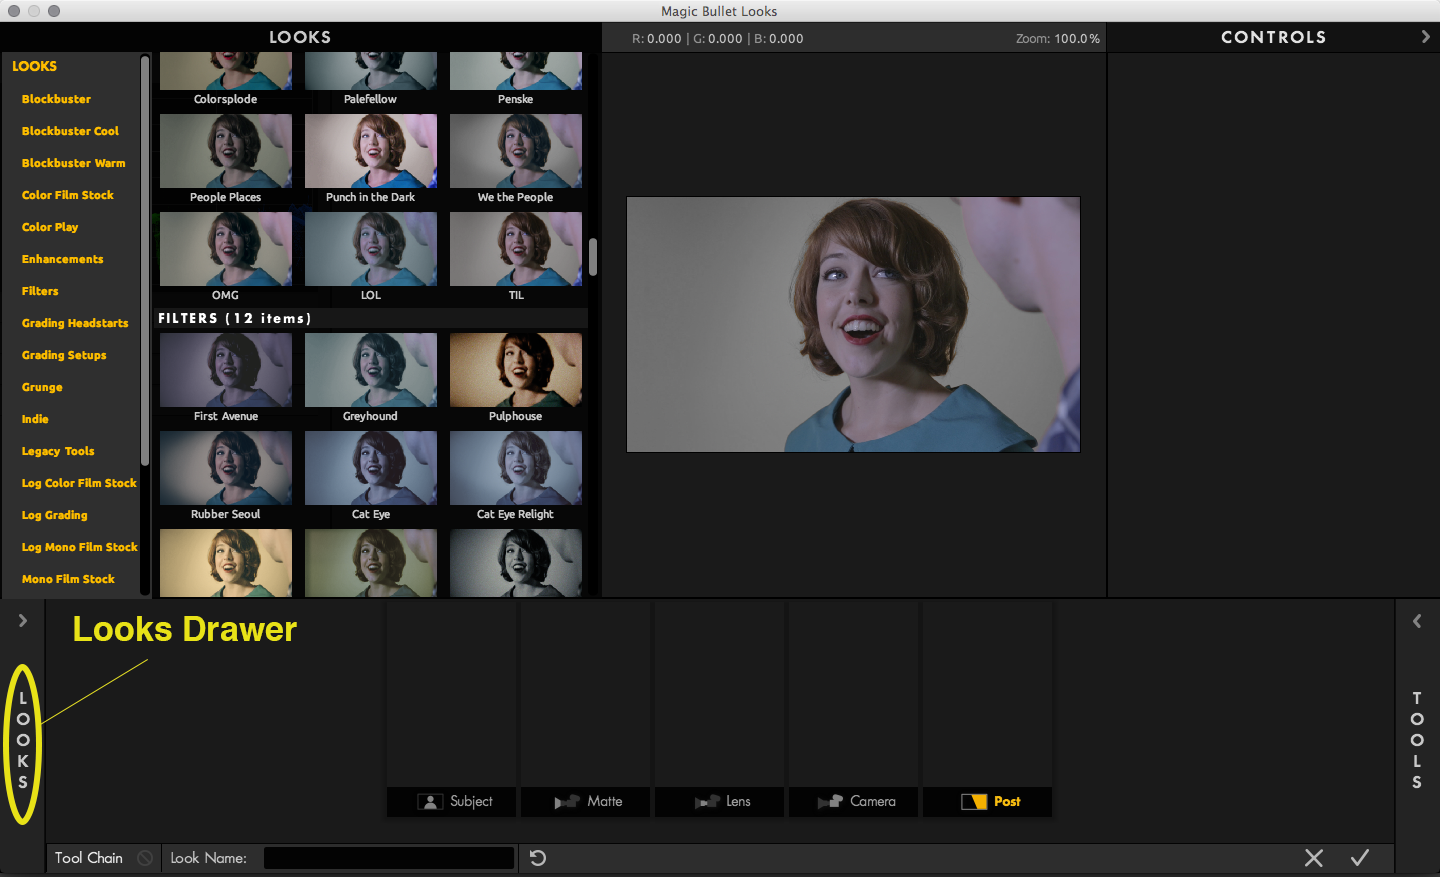Apply the LOL look thumbnail
The width and height of the screenshot is (1440, 877).
371,249
